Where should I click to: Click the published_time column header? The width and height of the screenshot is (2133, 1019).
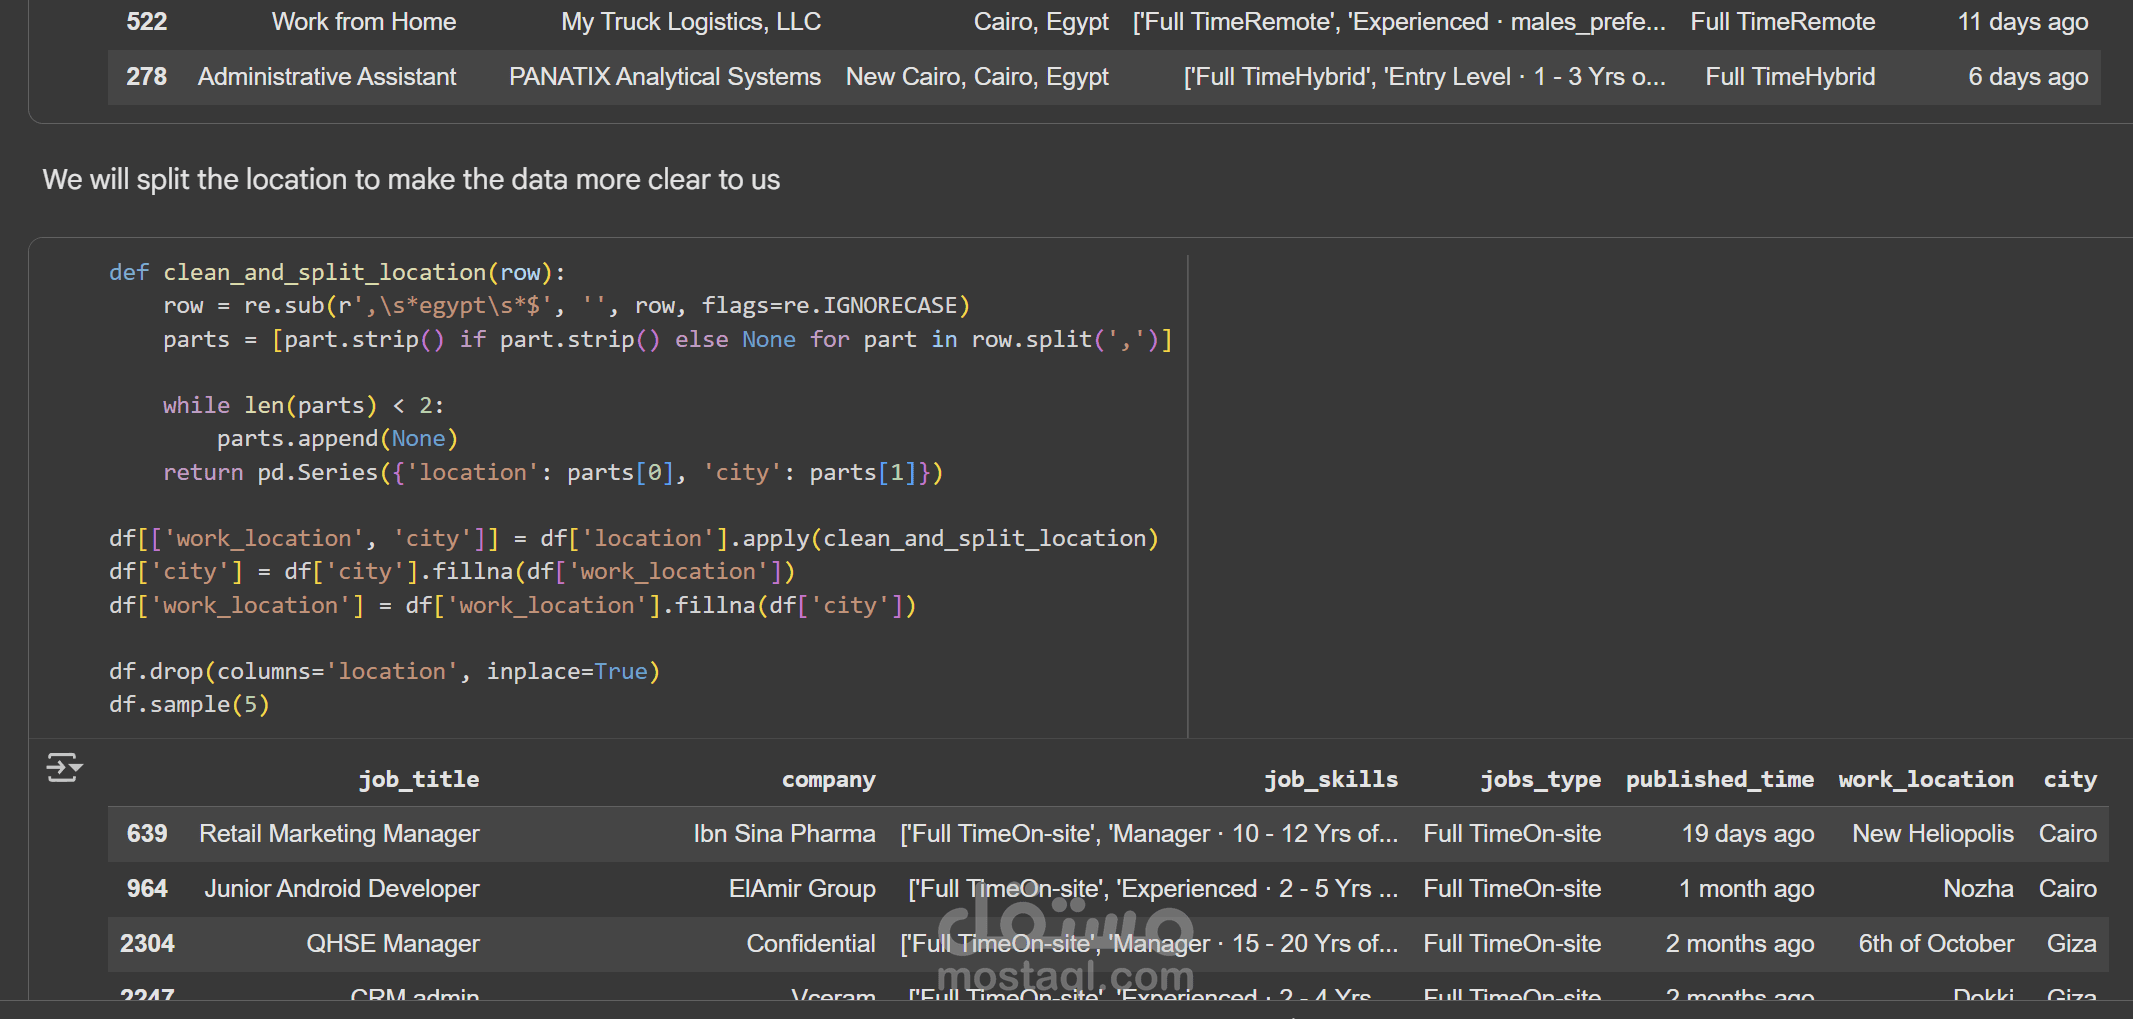pos(1719,780)
